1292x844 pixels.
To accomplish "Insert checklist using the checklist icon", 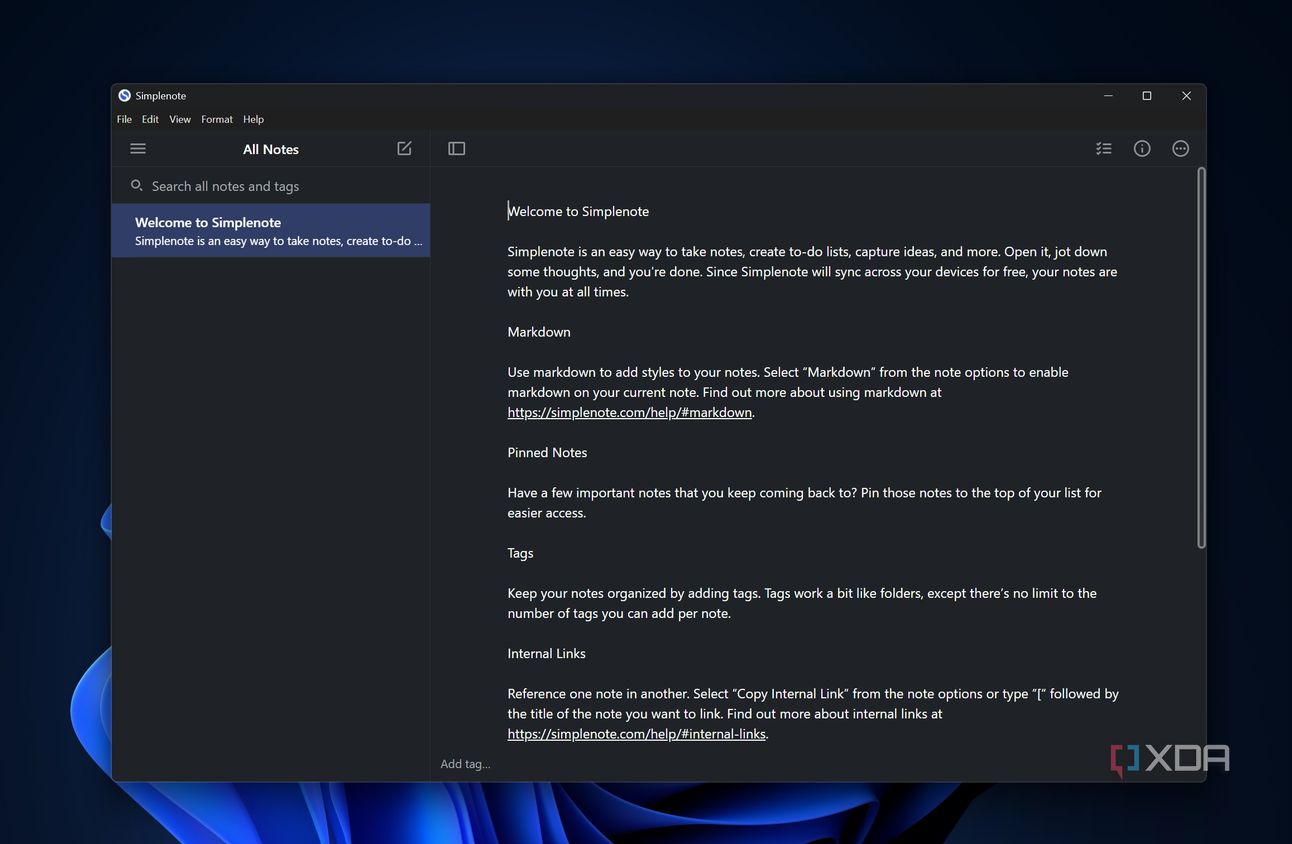I will coord(1103,148).
